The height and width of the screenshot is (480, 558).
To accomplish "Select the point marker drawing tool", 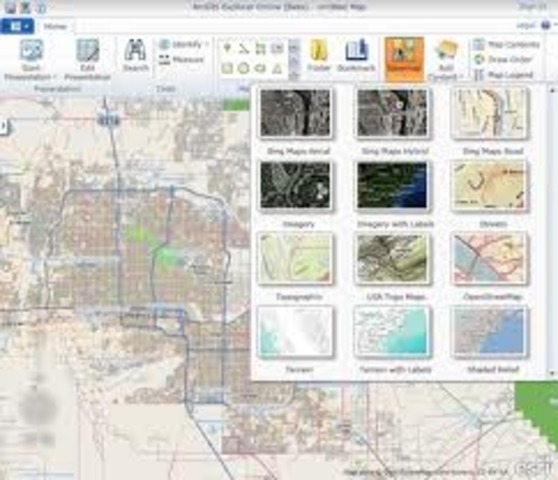I will click(x=227, y=48).
